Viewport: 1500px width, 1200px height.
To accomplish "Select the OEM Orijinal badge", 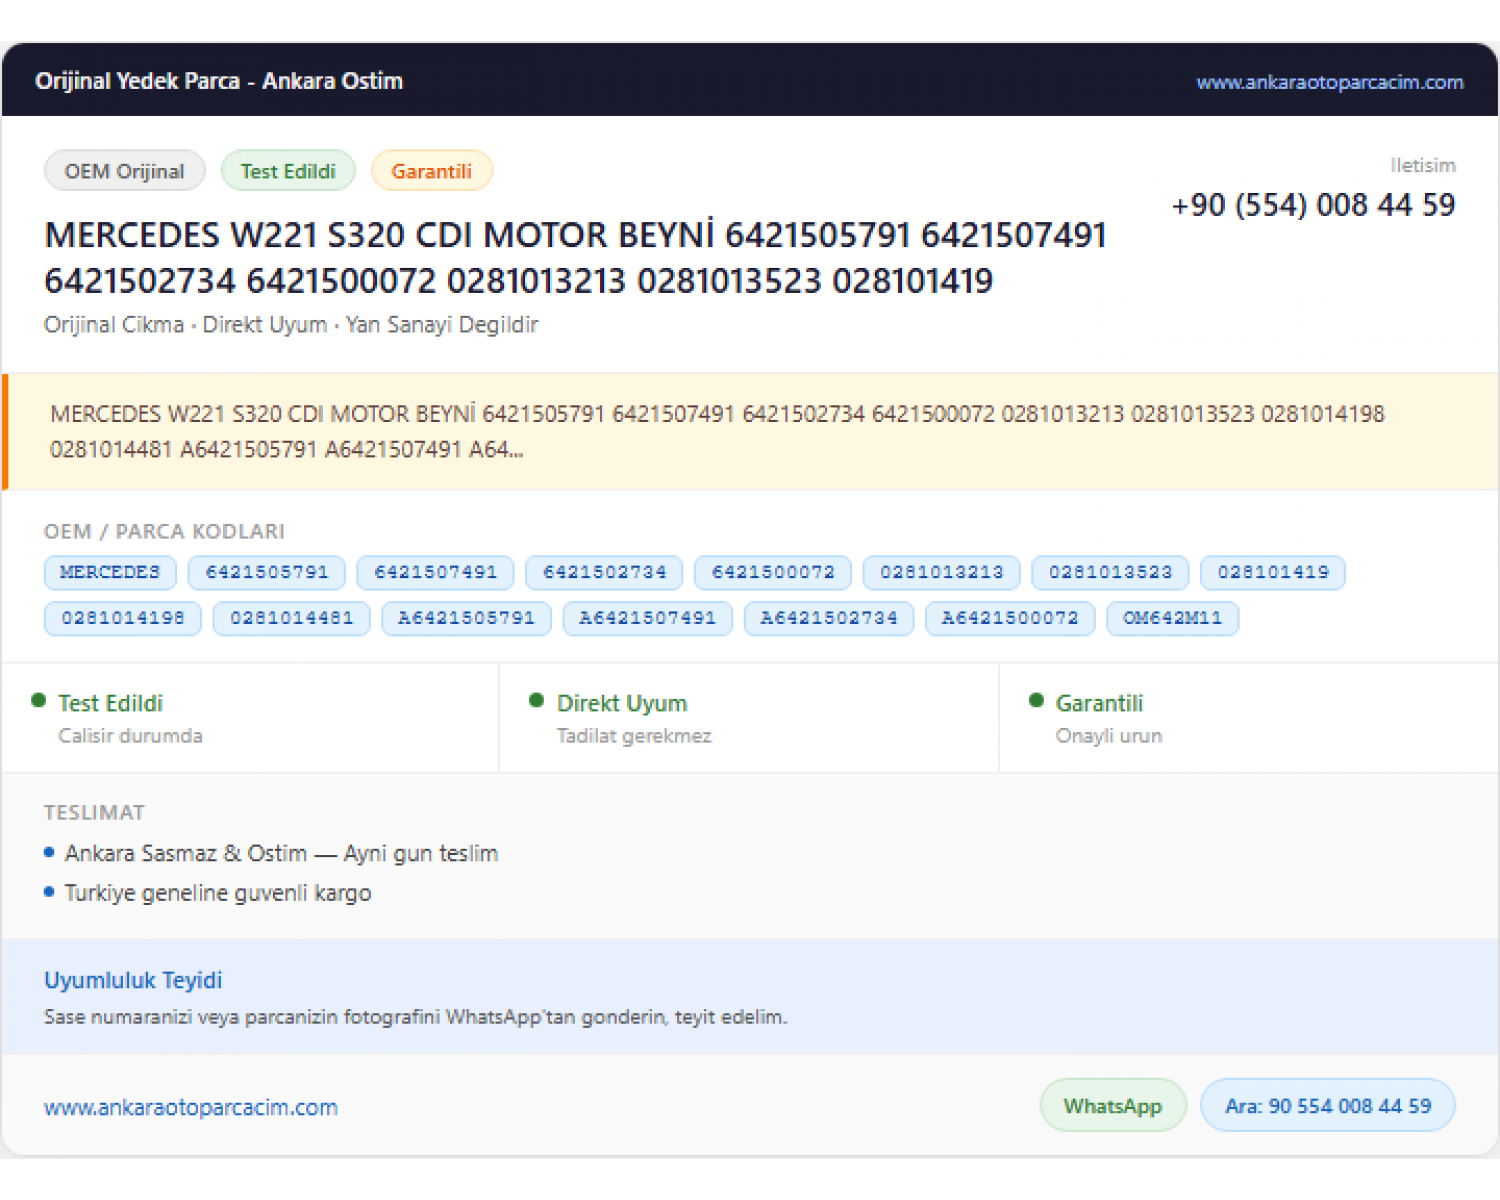I will (x=125, y=171).
